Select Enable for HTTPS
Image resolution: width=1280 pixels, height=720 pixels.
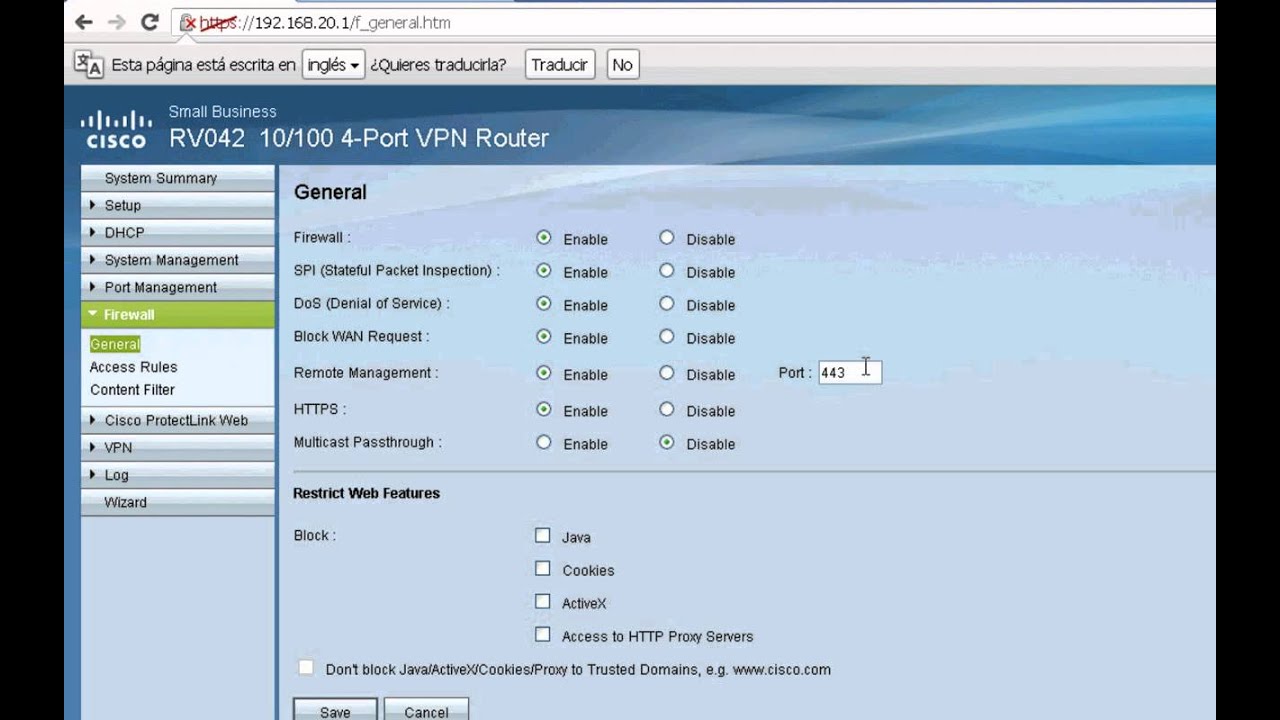tap(544, 409)
